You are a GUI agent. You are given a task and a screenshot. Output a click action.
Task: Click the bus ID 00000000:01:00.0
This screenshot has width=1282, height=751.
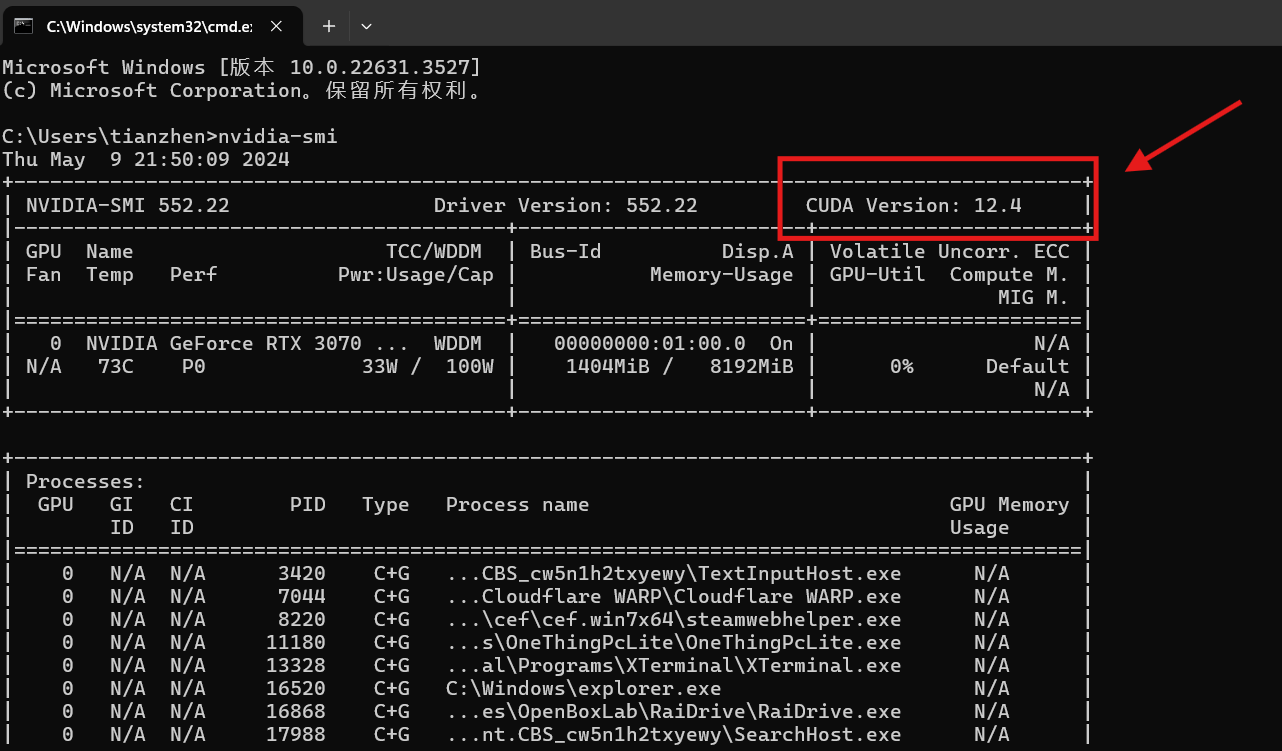click(x=650, y=344)
